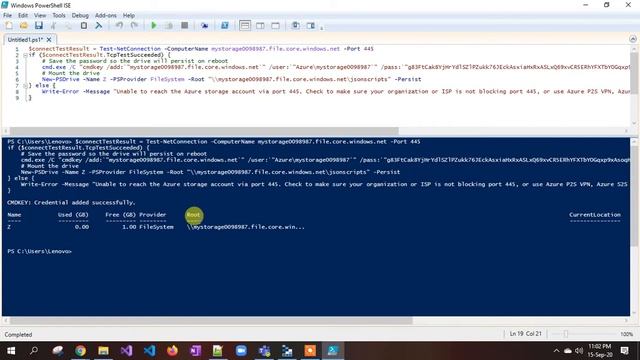Show Script Pane Right layout
The height and width of the screenshot is (360, 640).
260,25
